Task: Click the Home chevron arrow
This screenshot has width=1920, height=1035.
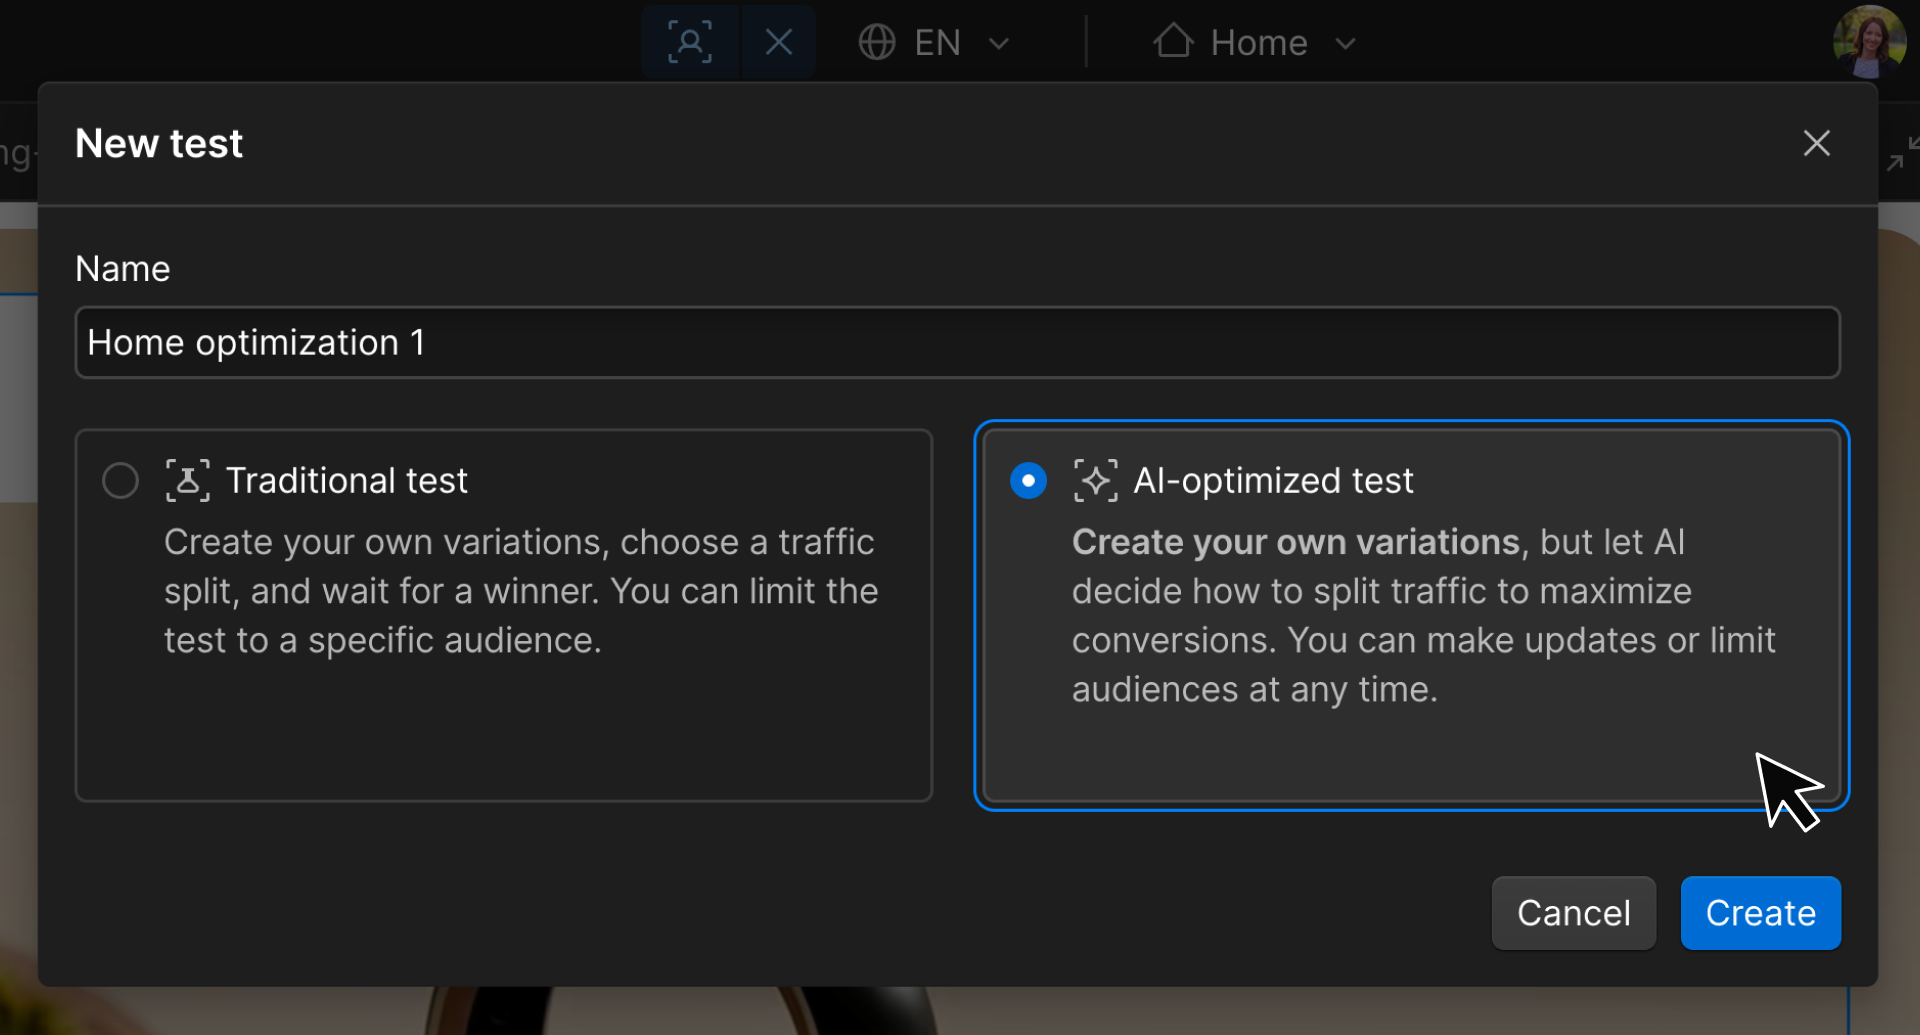Action: [1345, 44]
